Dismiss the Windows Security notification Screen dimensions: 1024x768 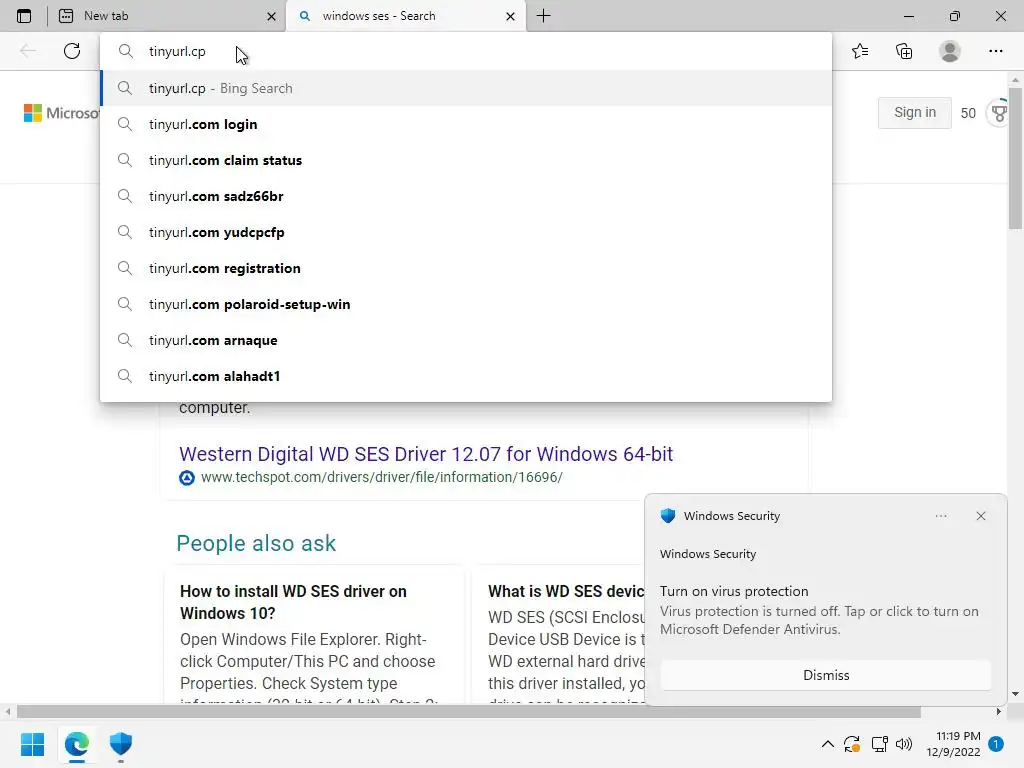(825, 675)
